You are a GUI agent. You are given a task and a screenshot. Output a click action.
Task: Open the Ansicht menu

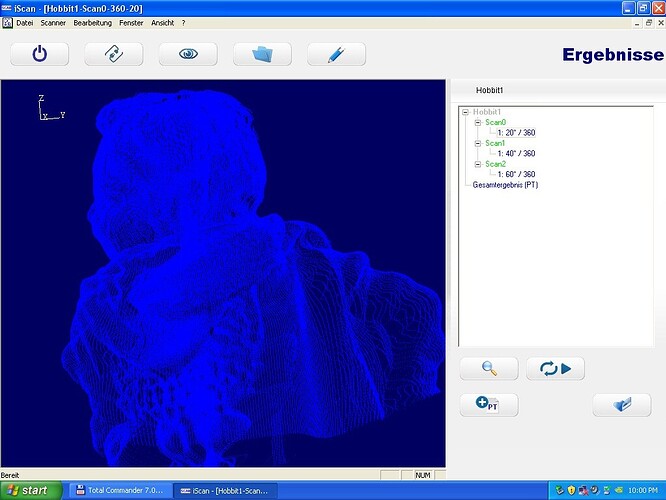click(x=162, y=22)
